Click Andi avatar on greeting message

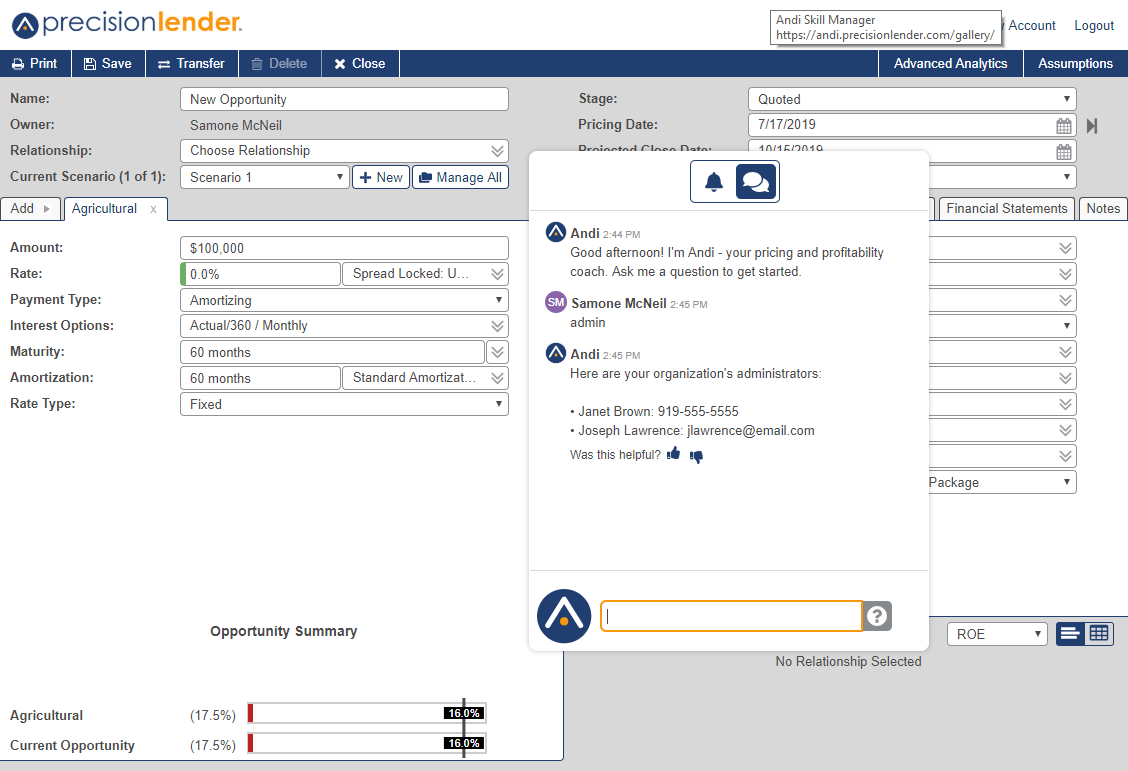click(x=556, y=232)
